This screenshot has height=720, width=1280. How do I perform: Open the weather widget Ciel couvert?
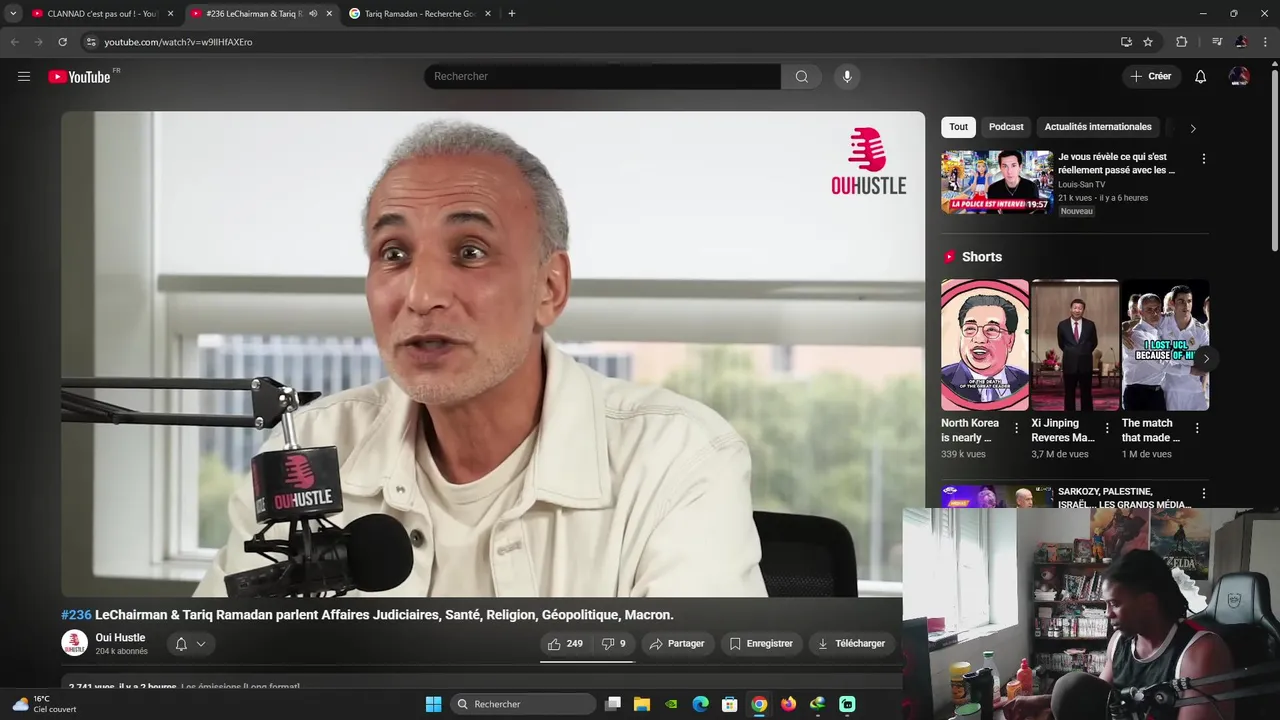pos(44,704)
